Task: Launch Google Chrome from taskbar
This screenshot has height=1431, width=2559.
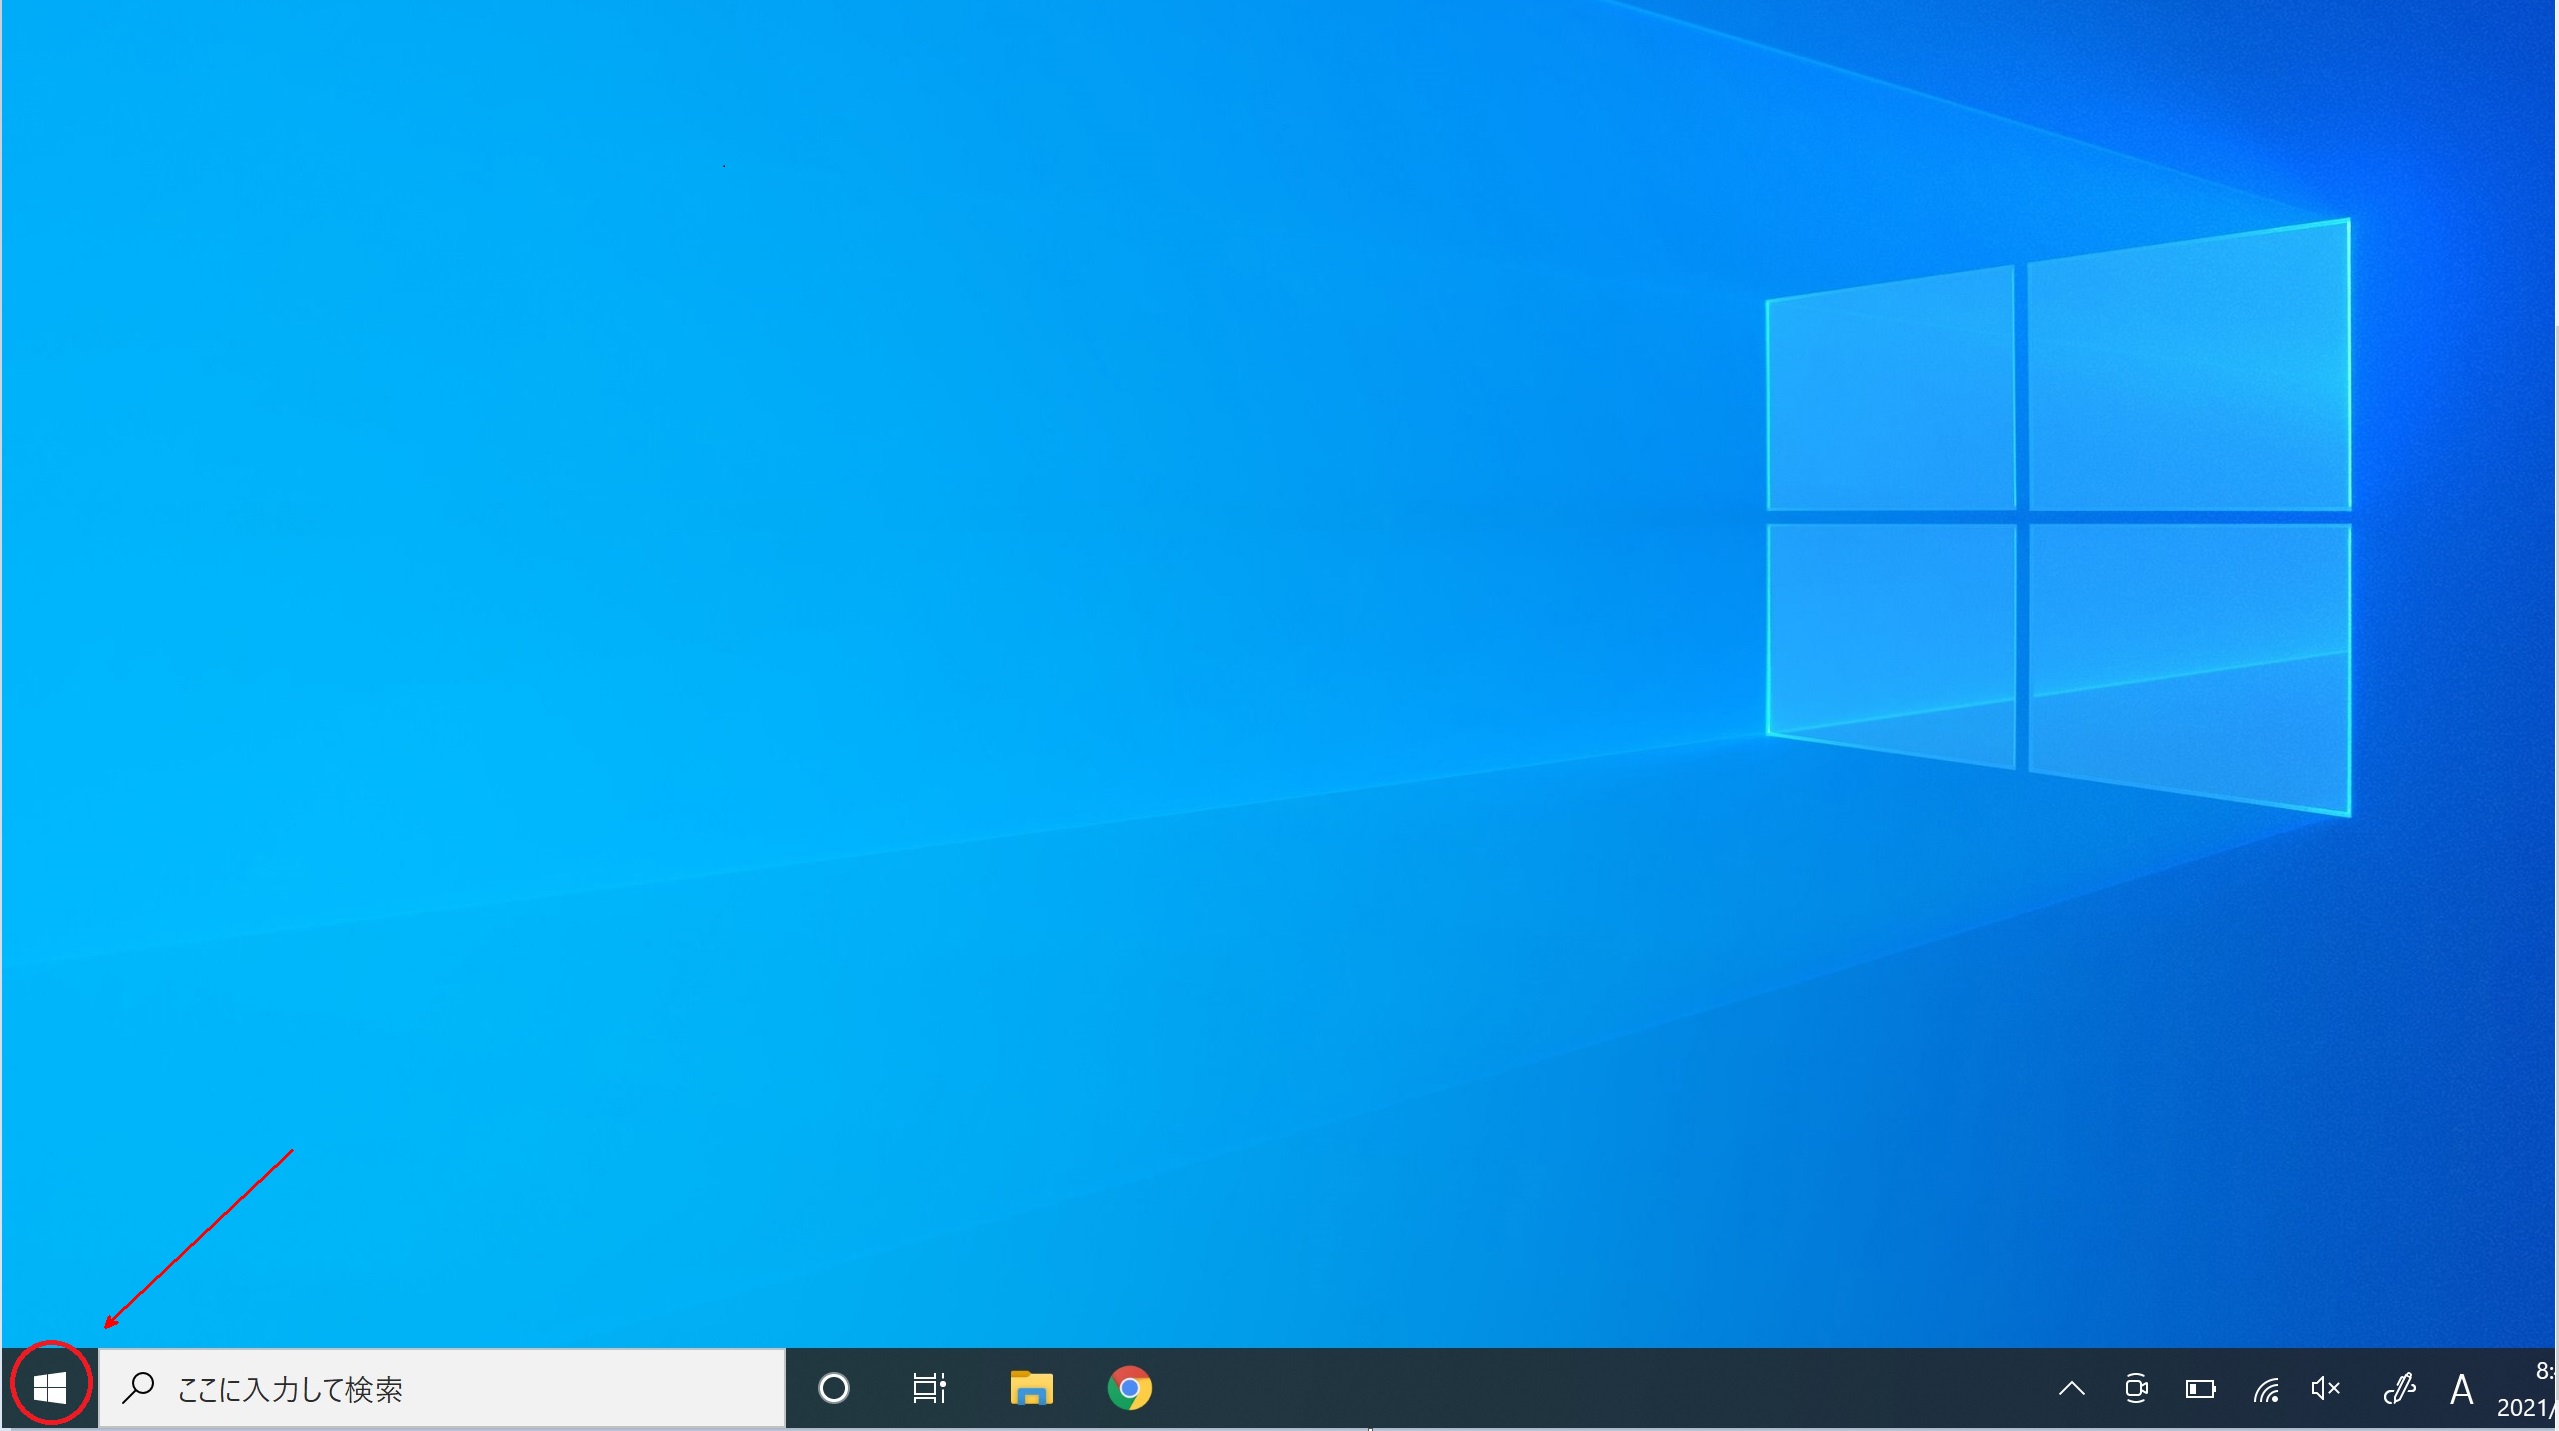Action: pyautogui.click(x=1129, y=1388)
